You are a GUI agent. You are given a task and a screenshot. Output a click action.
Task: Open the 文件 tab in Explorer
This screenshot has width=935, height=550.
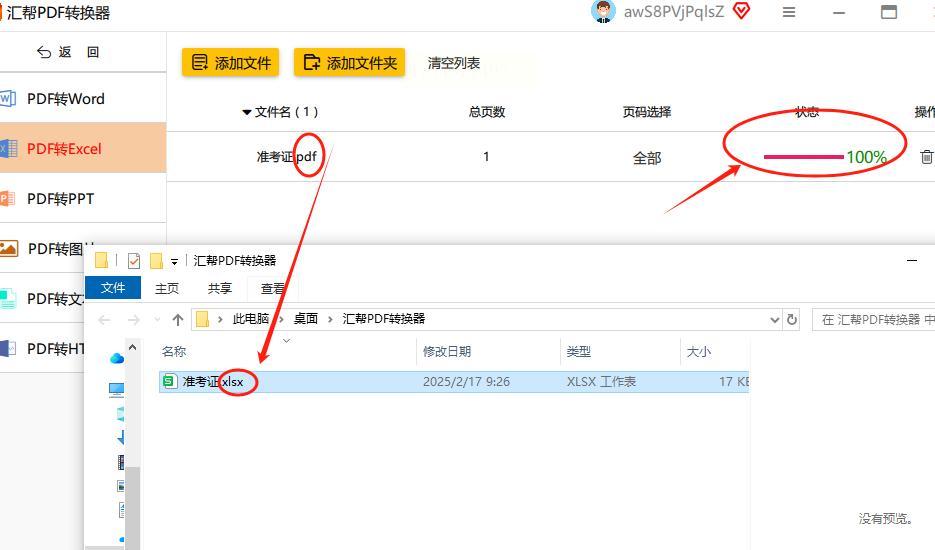pyautogui.click(x=113, y=288)
